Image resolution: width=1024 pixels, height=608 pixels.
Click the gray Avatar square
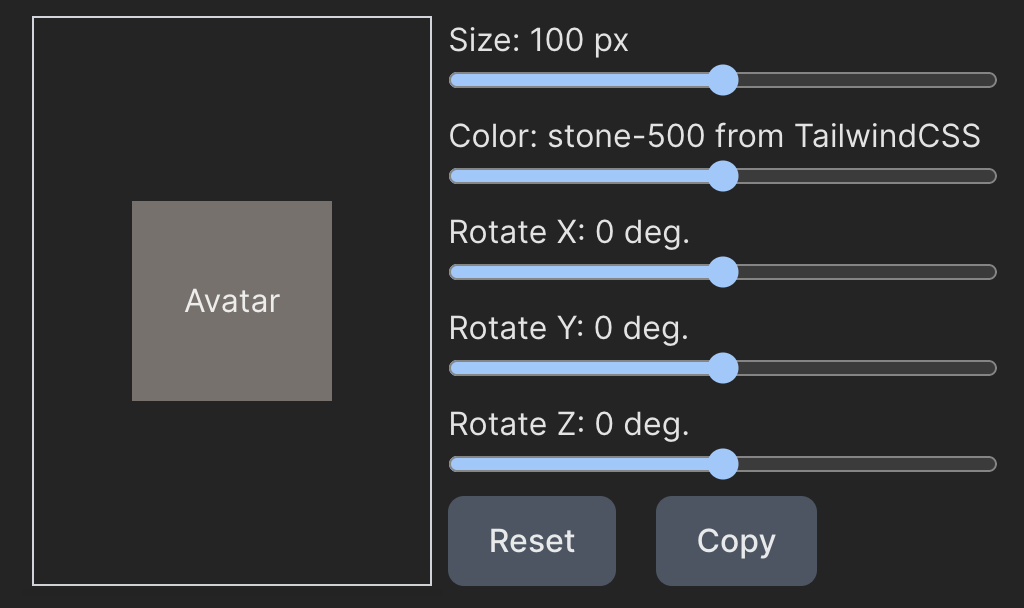coord(232,301)
